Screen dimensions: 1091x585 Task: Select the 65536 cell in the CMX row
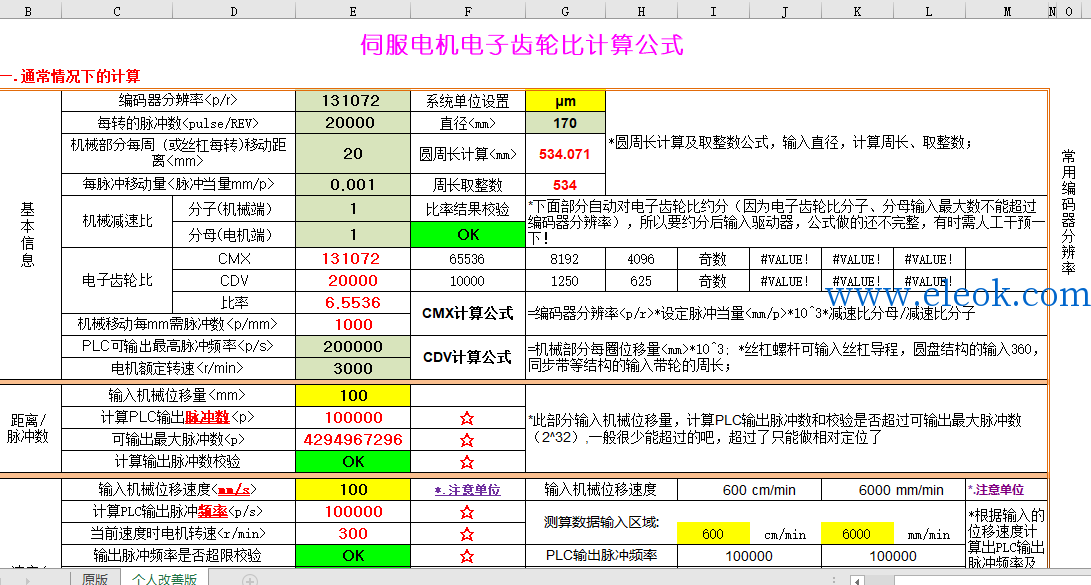tap(468, 259)
